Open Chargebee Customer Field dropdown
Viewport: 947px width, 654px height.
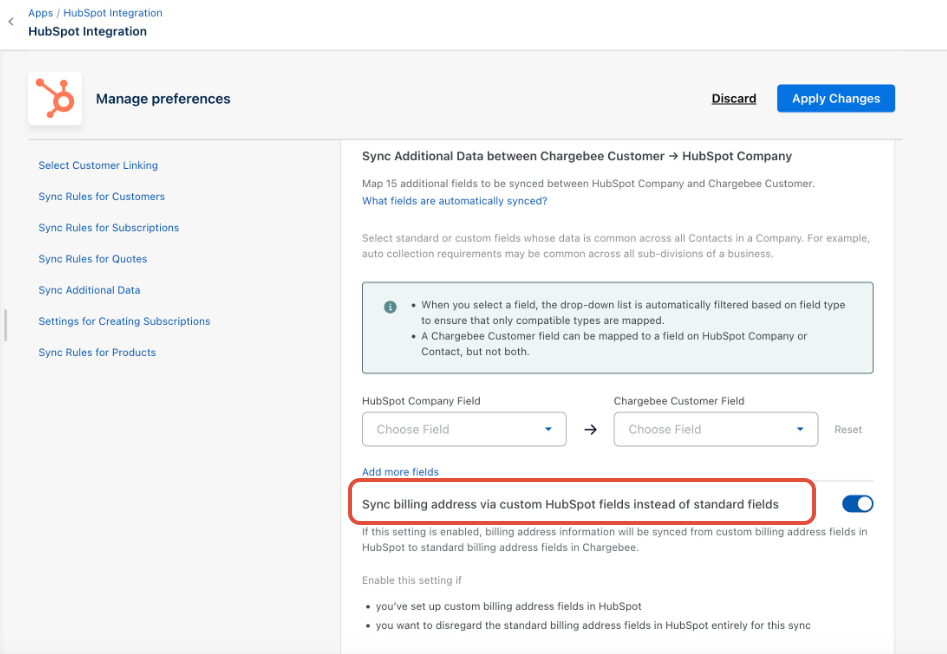[715, 430]
